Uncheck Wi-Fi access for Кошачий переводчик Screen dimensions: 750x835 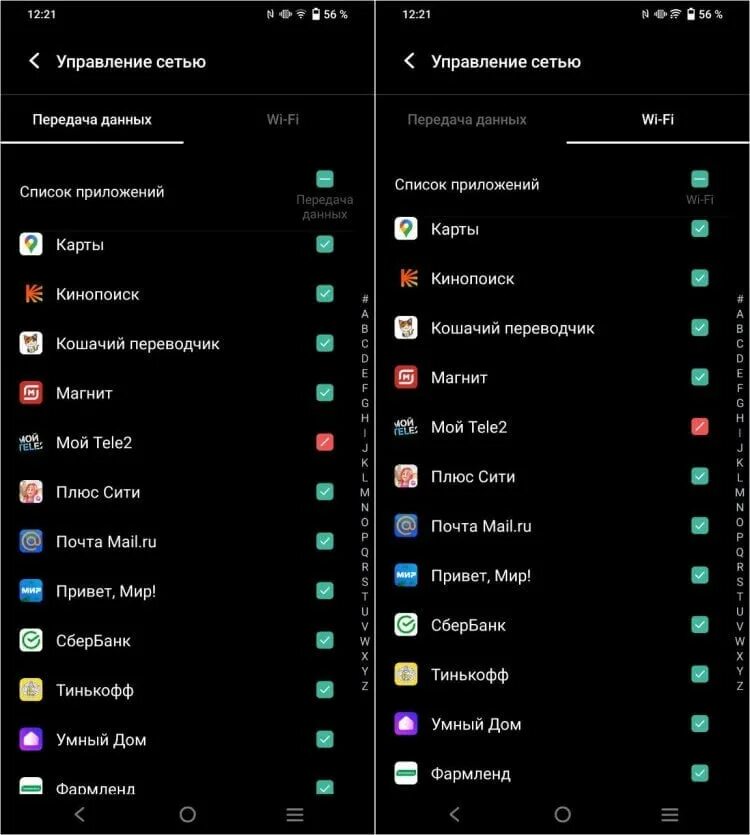[x=699, y=328]
